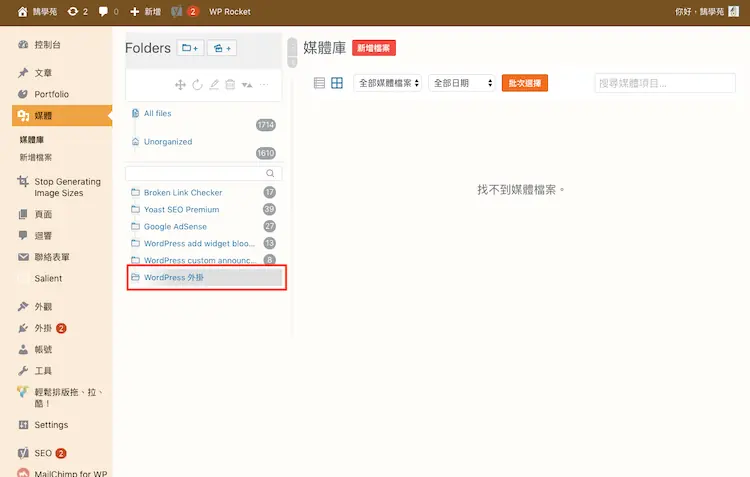Viewport: 750px width, 477px height.
Task: Select All files in folder tree
Action: click(157, 113)
